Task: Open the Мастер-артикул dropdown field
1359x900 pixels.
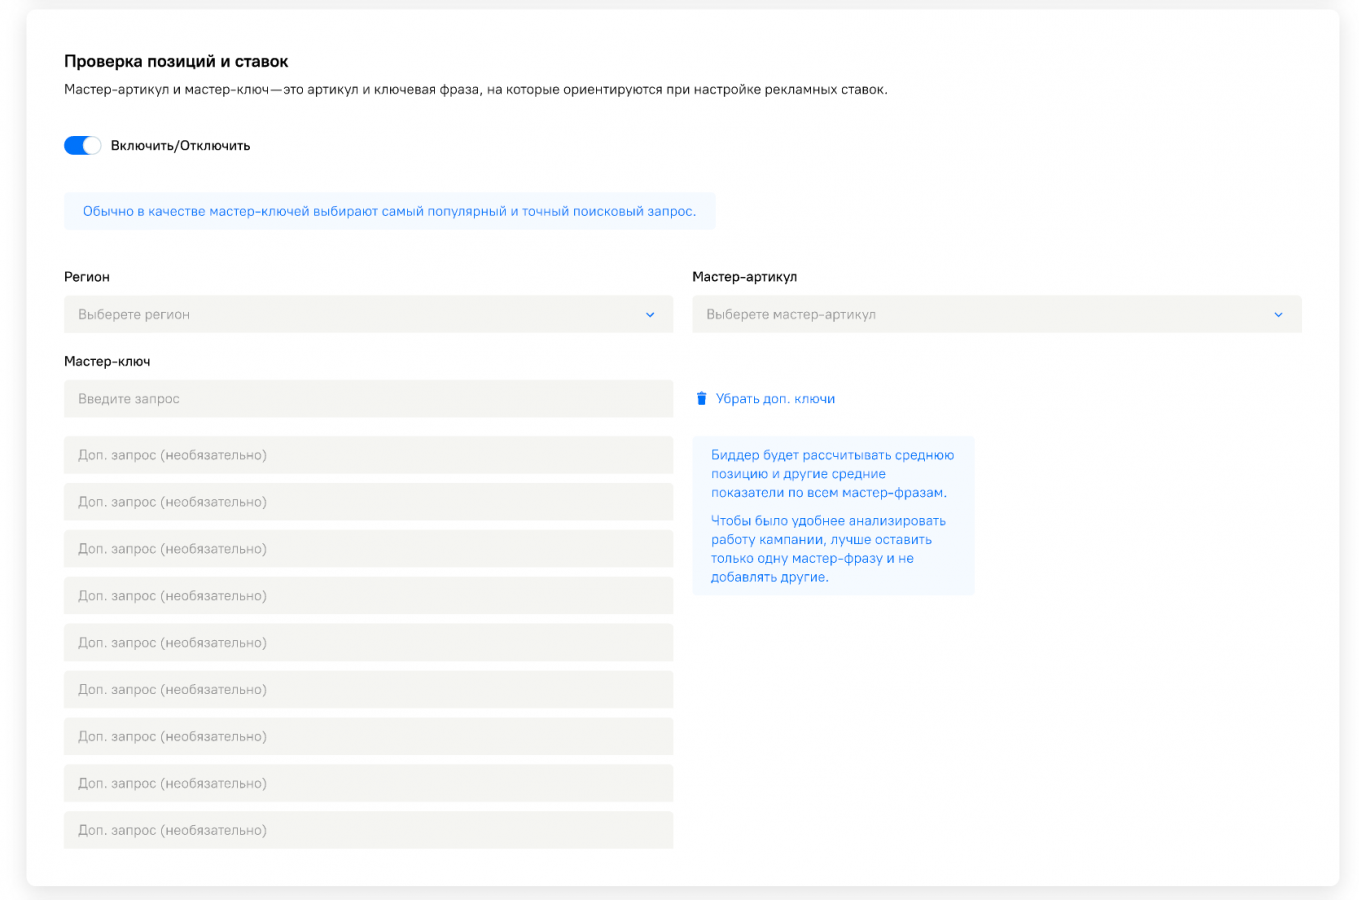Action: 980,314
